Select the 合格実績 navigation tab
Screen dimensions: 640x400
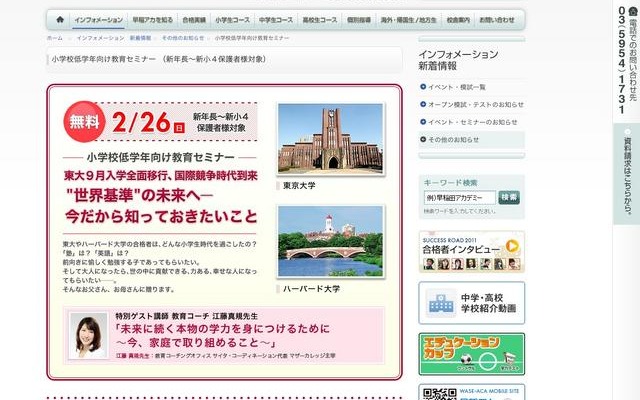click(x=194, y=20)
